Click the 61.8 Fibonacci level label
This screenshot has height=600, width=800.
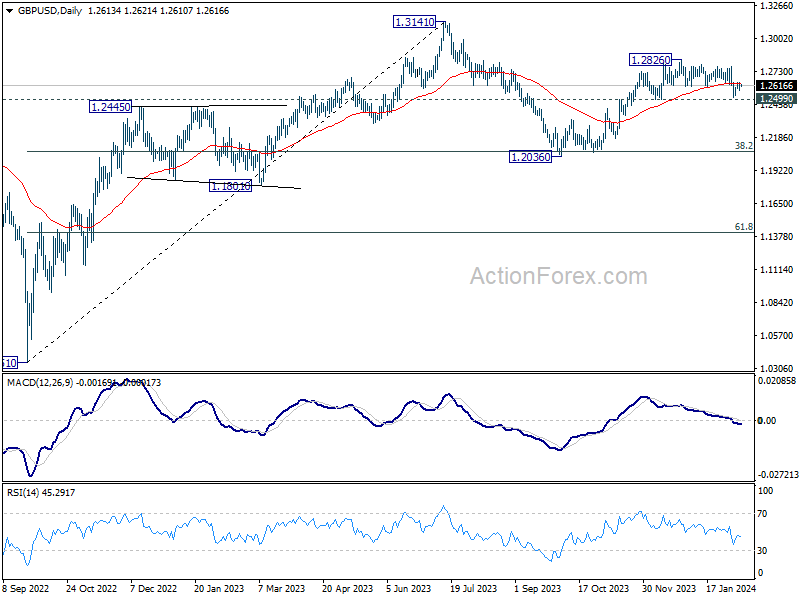click(743, 227)
